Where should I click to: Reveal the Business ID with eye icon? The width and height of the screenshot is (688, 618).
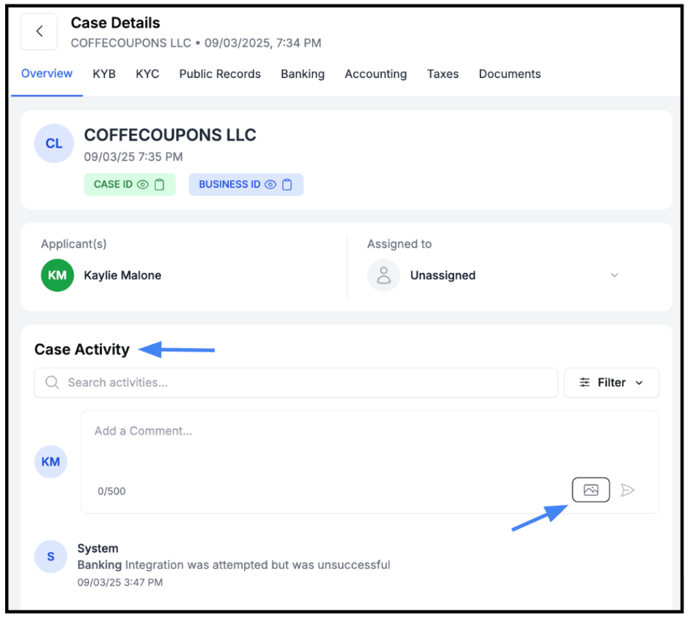click(x=271, y=185)
